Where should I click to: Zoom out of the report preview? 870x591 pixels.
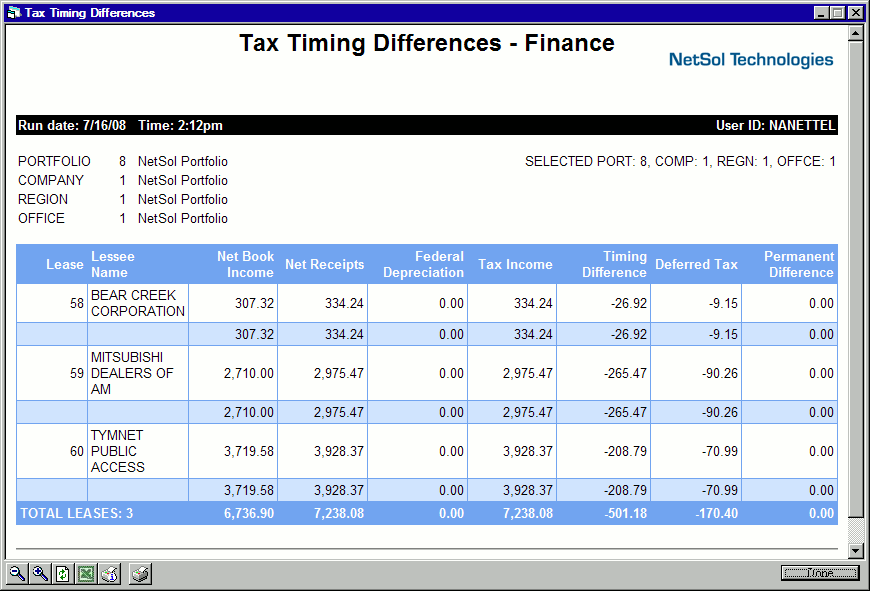17,574
